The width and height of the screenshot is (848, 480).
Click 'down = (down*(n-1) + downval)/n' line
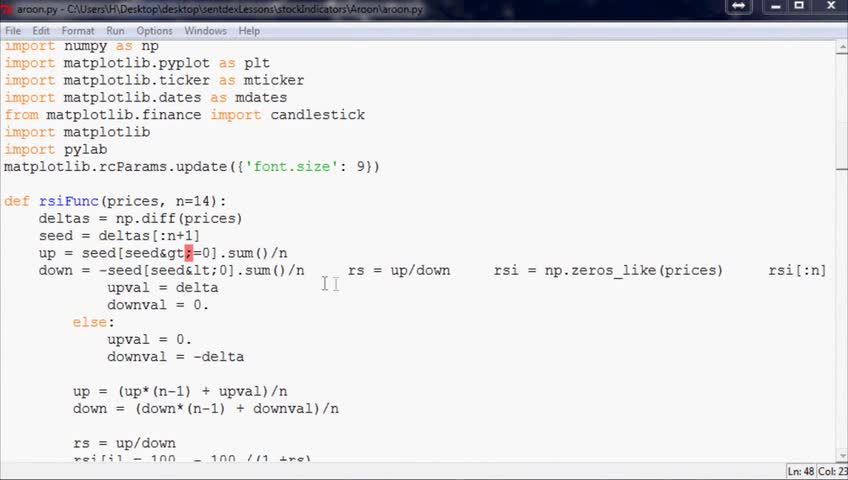click(x=206, y=409)
